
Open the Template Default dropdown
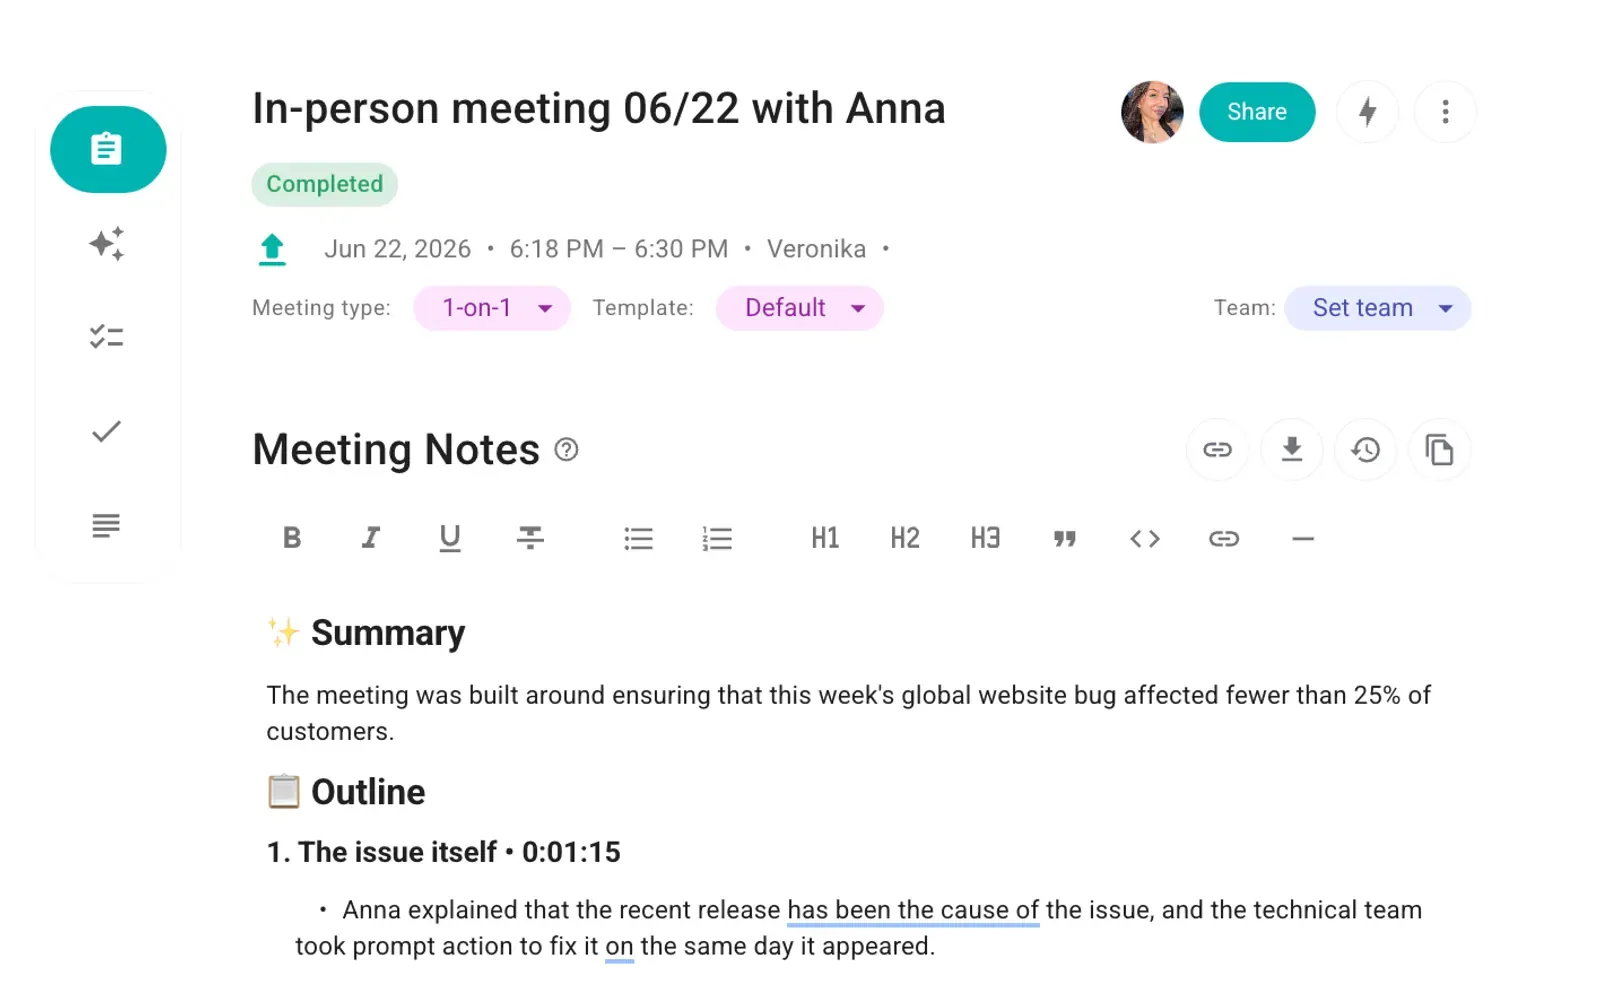[800, 308]
